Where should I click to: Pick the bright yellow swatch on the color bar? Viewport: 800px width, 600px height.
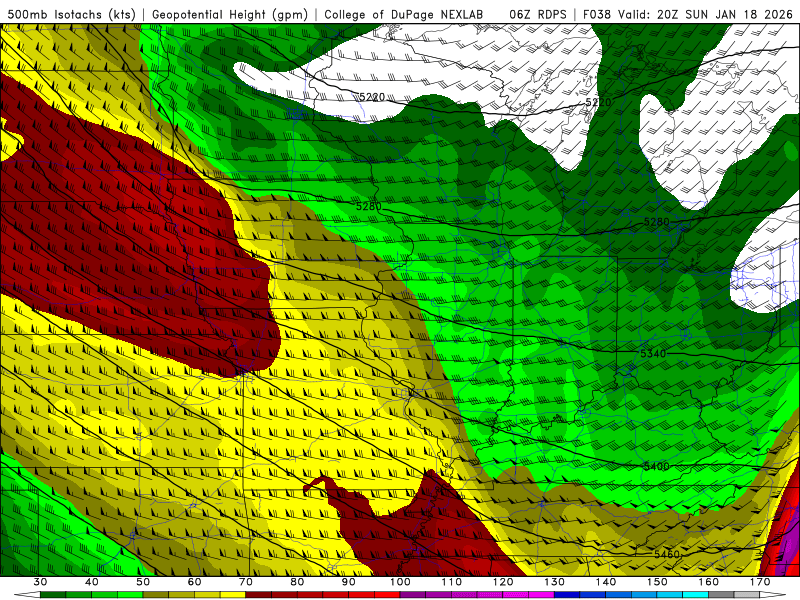point(233,594)
